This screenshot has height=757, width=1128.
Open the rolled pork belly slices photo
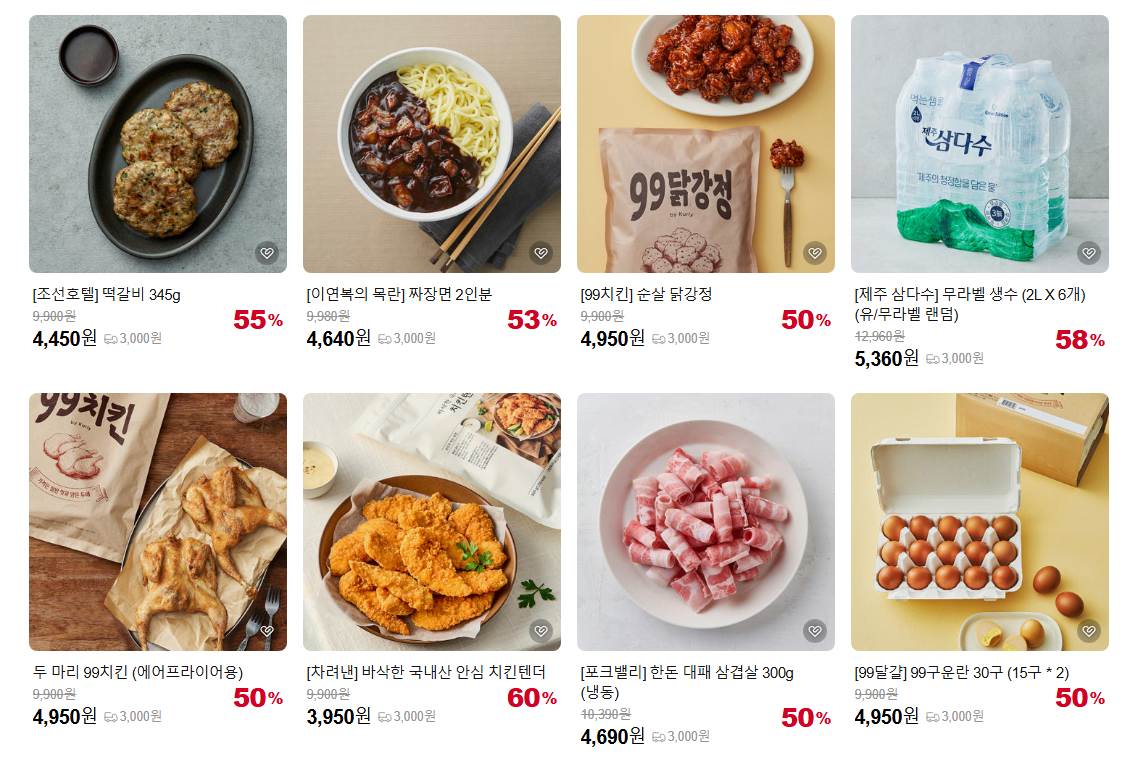coord(706,522)
